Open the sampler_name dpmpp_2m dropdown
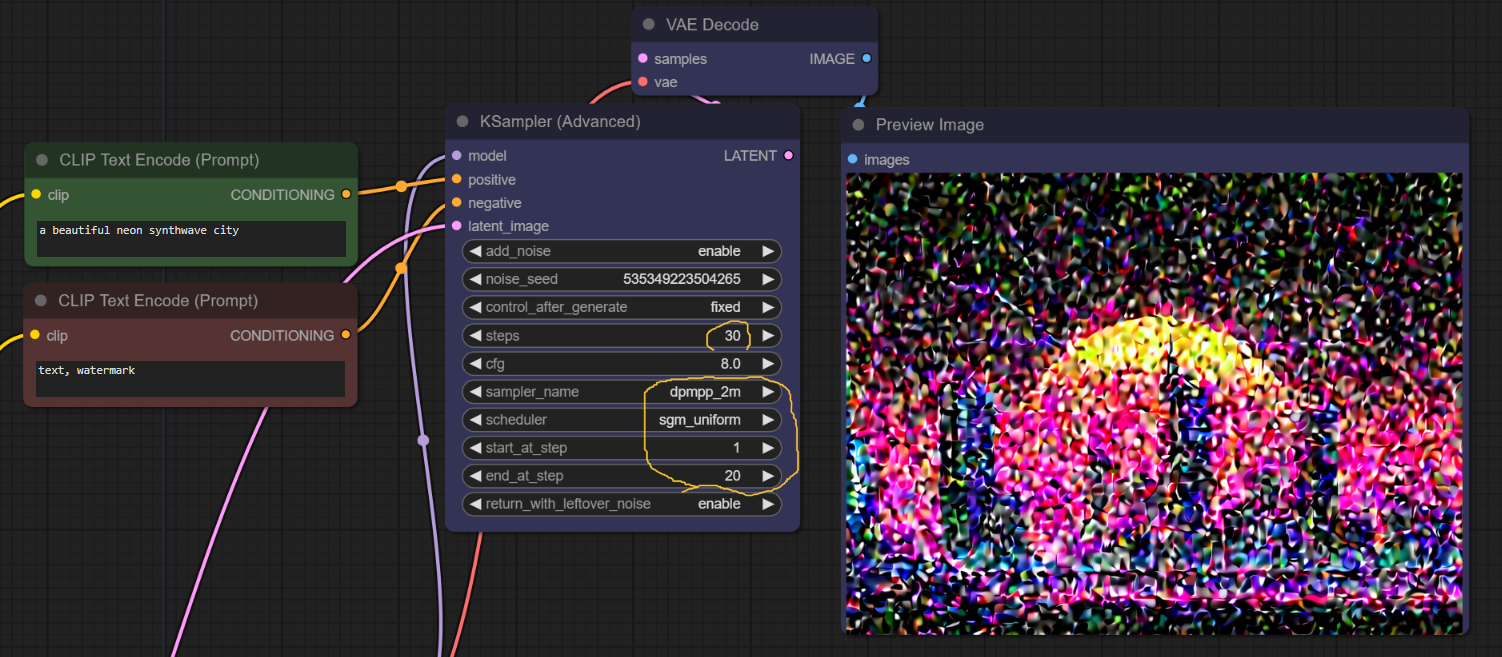Viewport: 1502px width, 657px height. pos(621,392)
